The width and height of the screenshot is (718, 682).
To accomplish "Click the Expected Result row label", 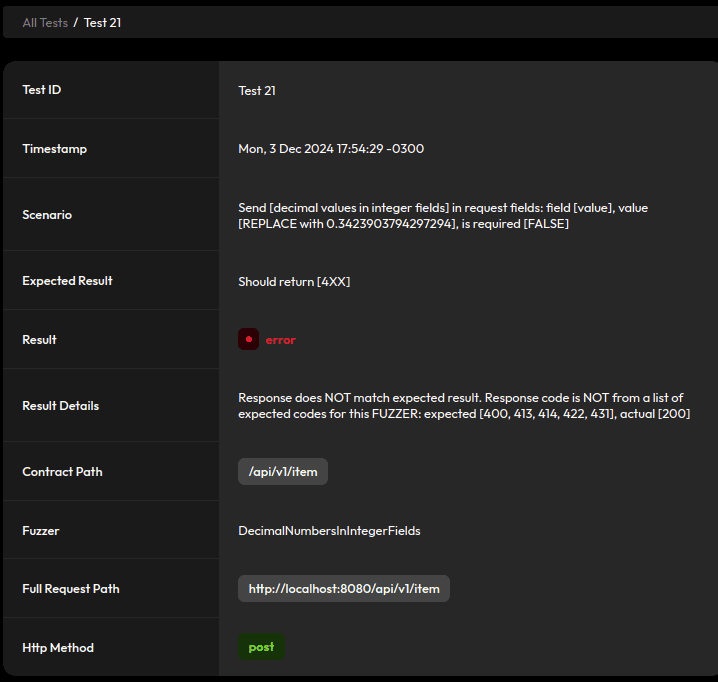I will (67, 281).
